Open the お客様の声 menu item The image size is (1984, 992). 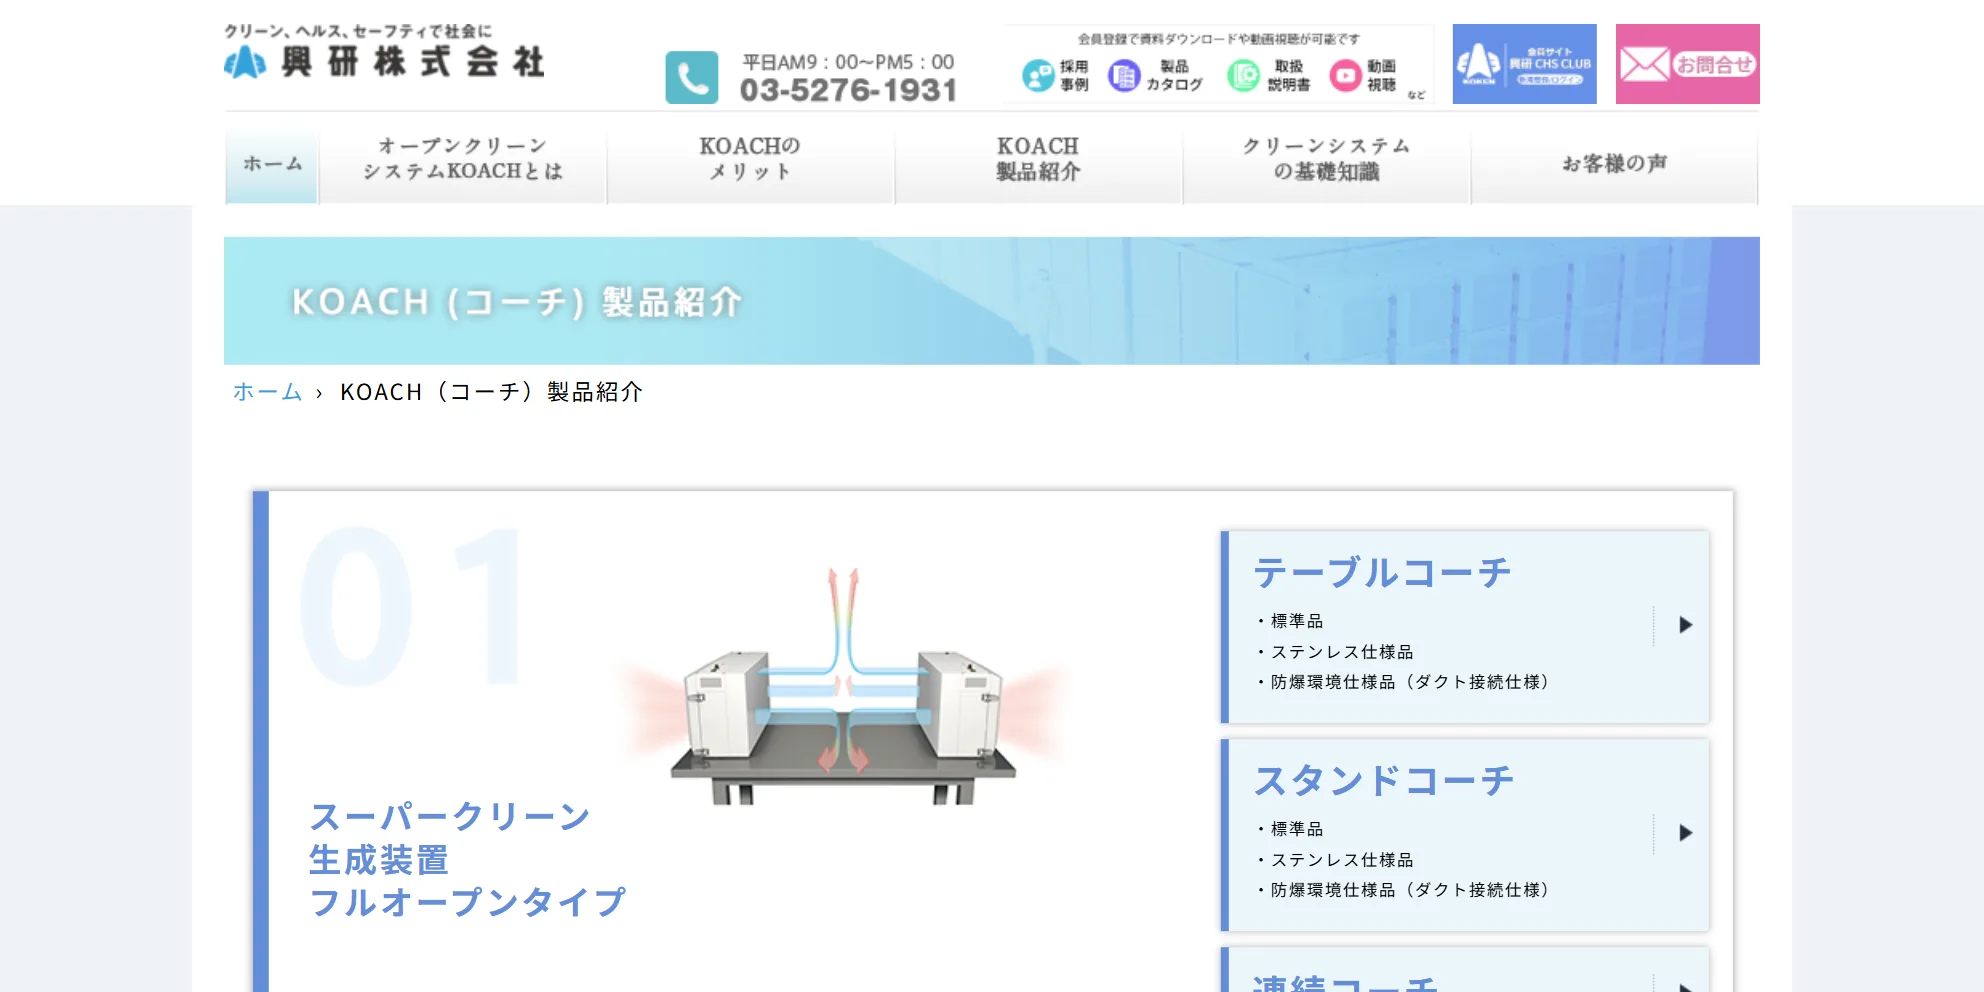point(1614,164)
